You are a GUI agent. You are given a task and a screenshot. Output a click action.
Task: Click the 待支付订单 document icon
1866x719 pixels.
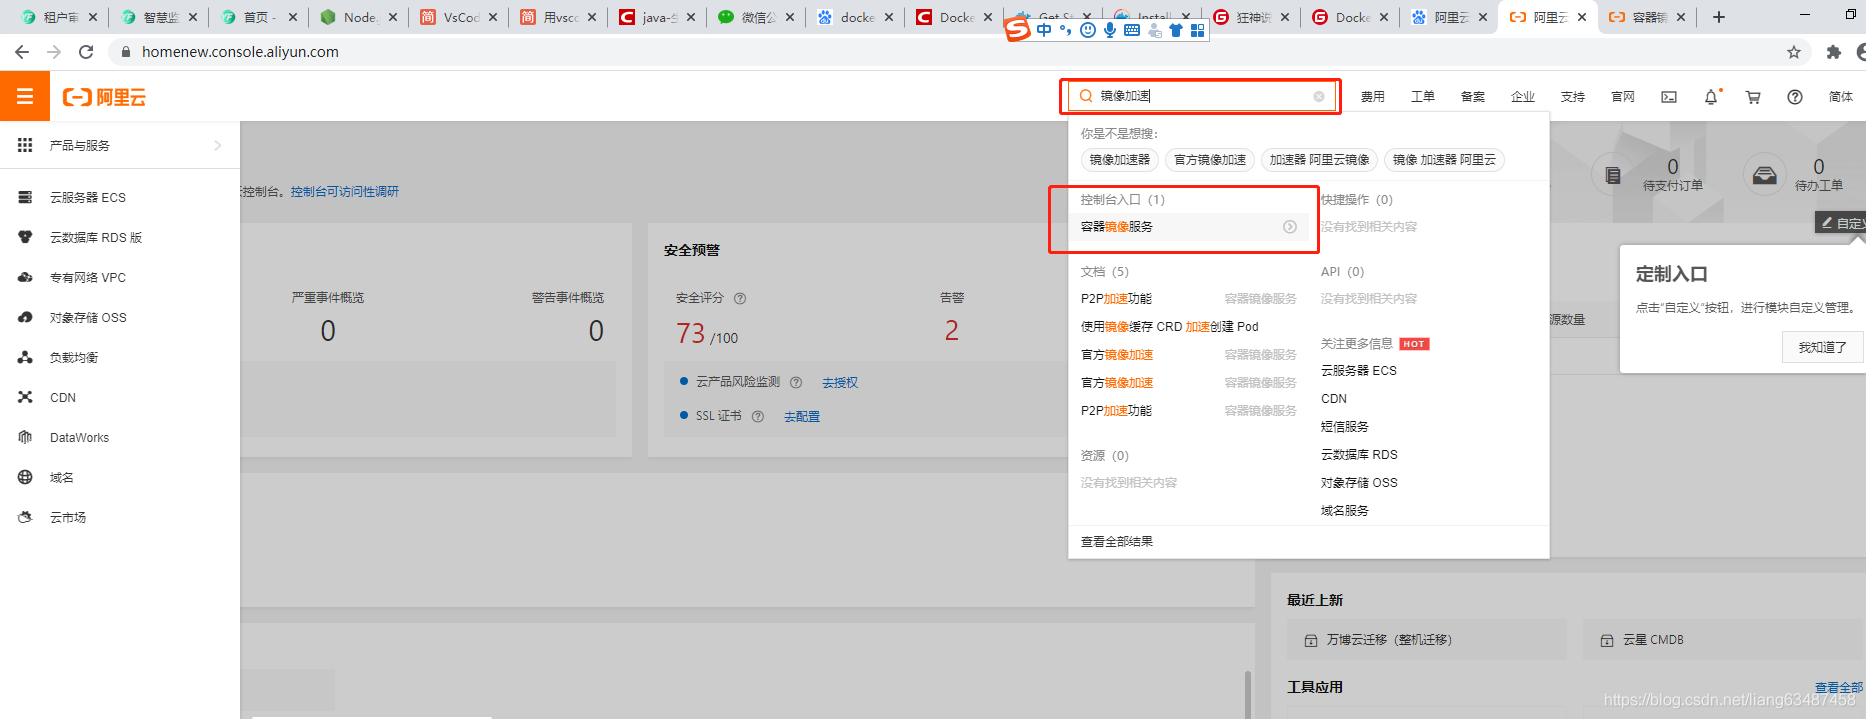1613,175
